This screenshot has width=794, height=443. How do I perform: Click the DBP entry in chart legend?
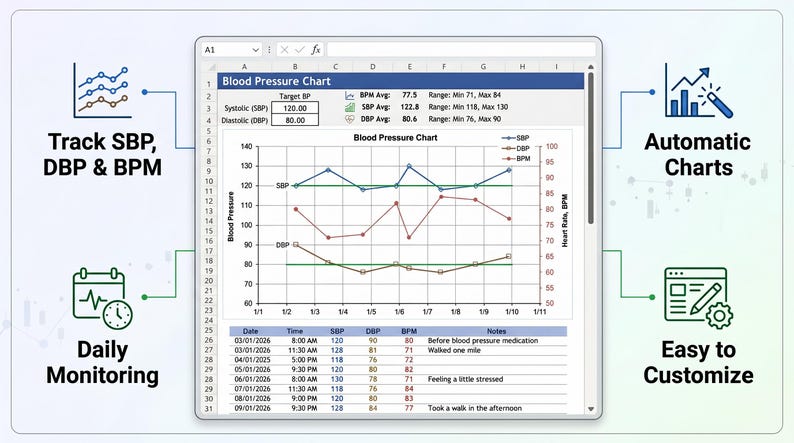pyautogui.click(x=515, y=148)
